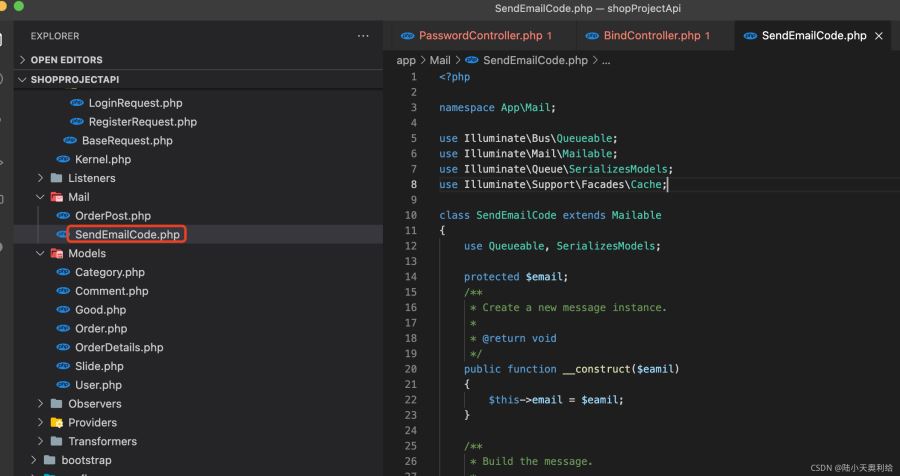Switch to the PasswordController.php tab
The image size is (900, 476).
[x=479, y=36]
